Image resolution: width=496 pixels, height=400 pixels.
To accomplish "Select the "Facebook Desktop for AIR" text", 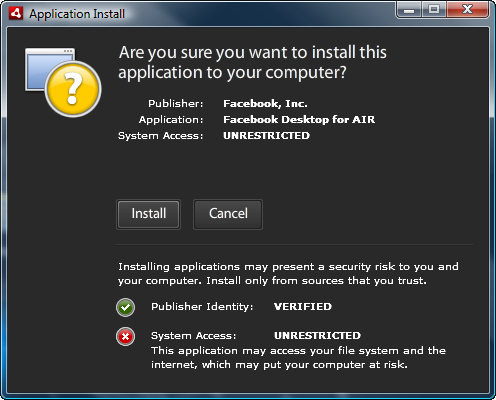I will [x=299, y=119].
